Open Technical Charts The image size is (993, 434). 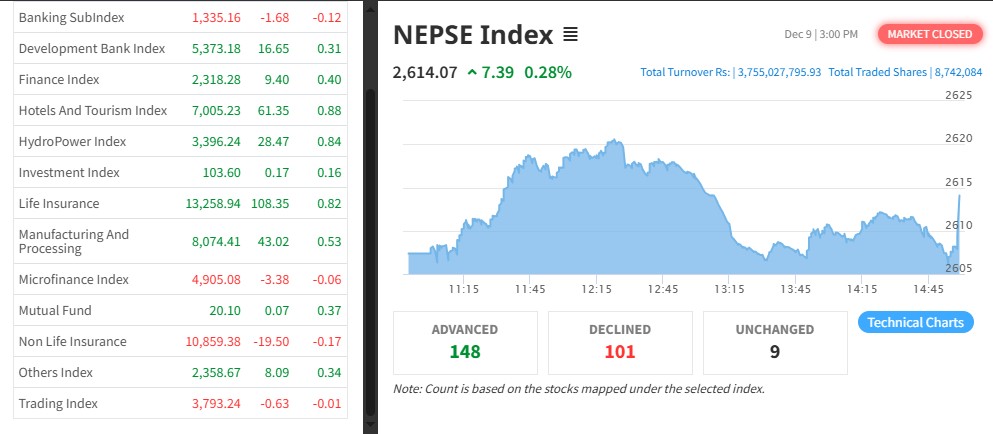(915, 322)
